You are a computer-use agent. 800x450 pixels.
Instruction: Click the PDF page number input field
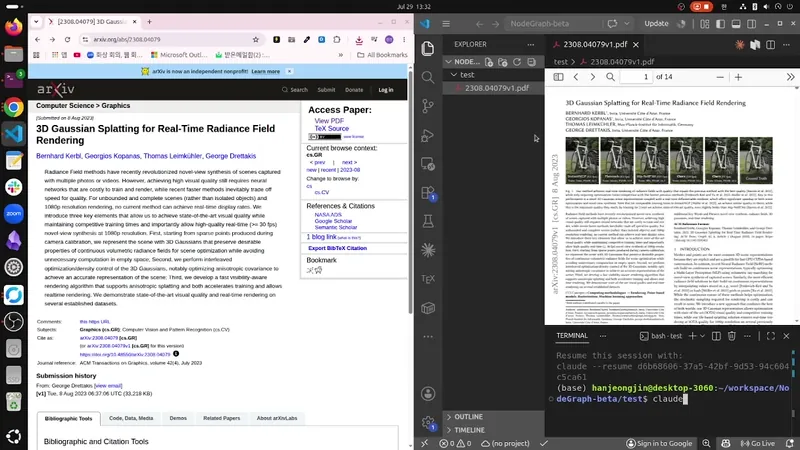click(636, 77)
